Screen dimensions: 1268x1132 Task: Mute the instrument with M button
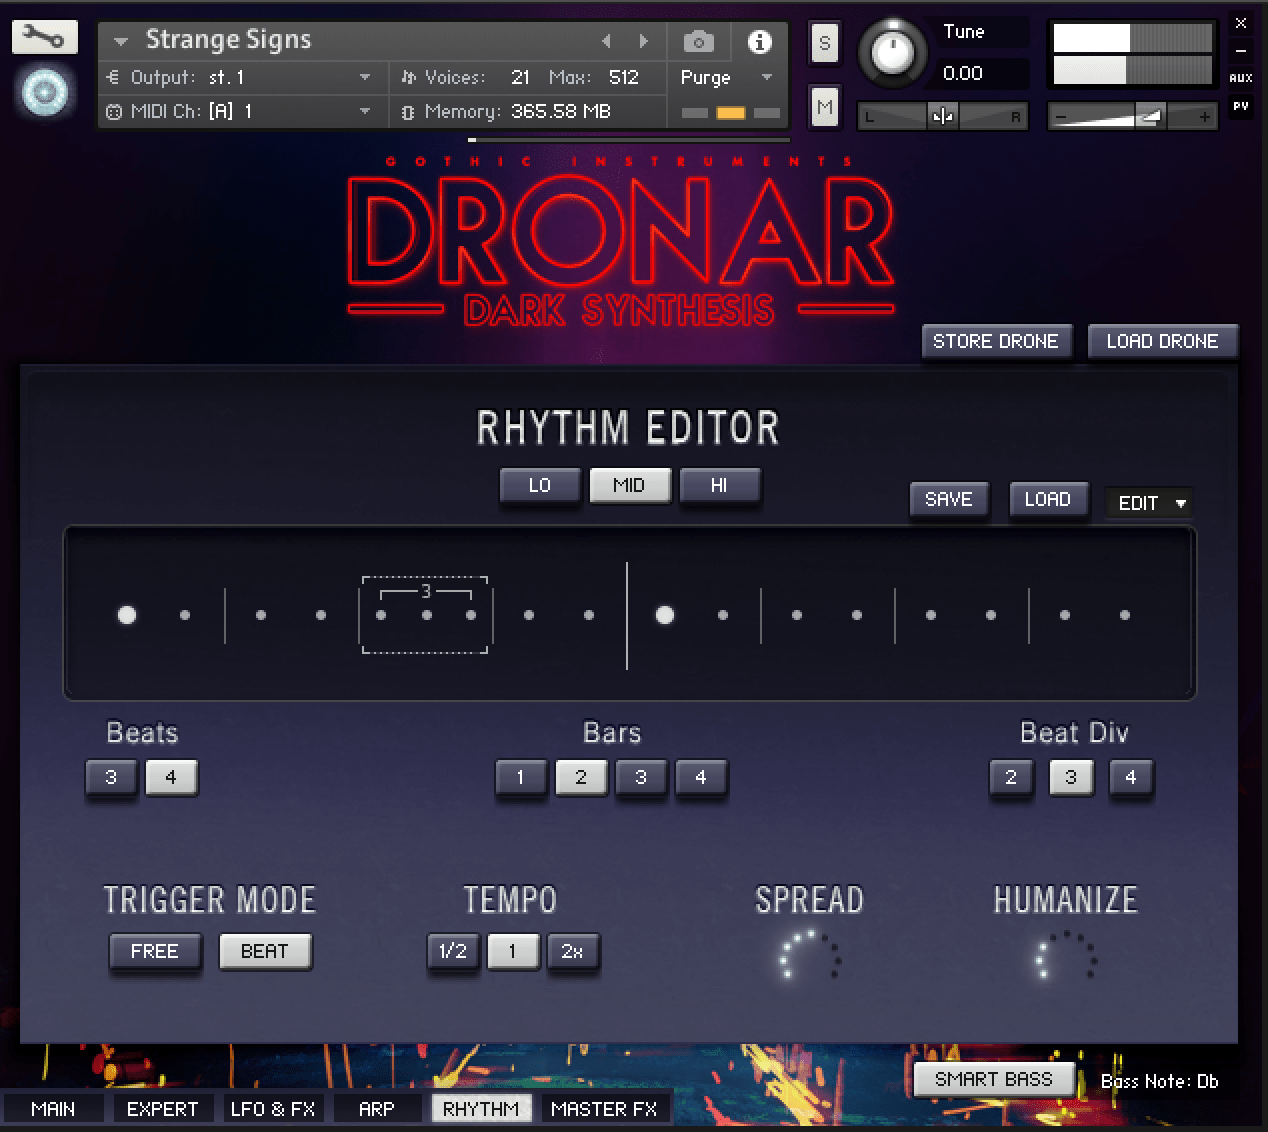(824, 107)
